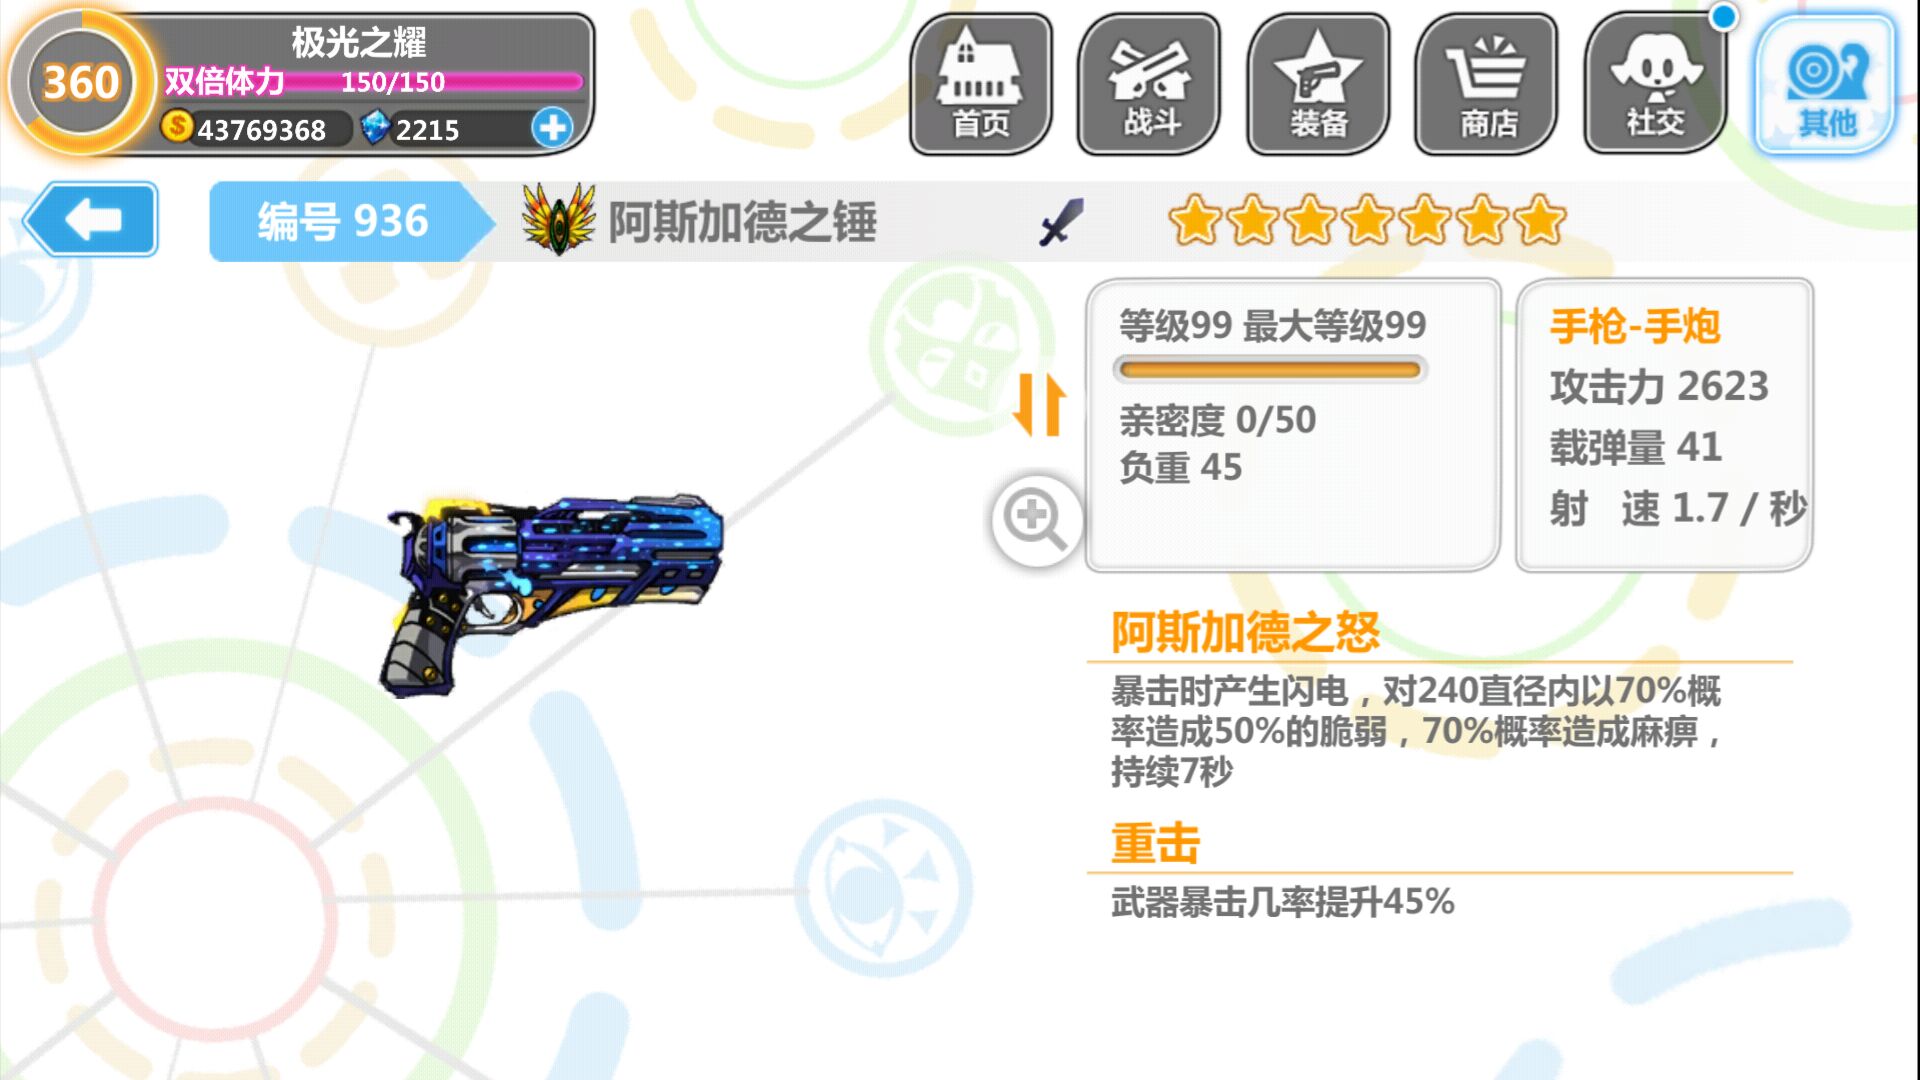1920x1080 pixels.
Task: Click the weapon level progress bar
Action: [1270, 370]
